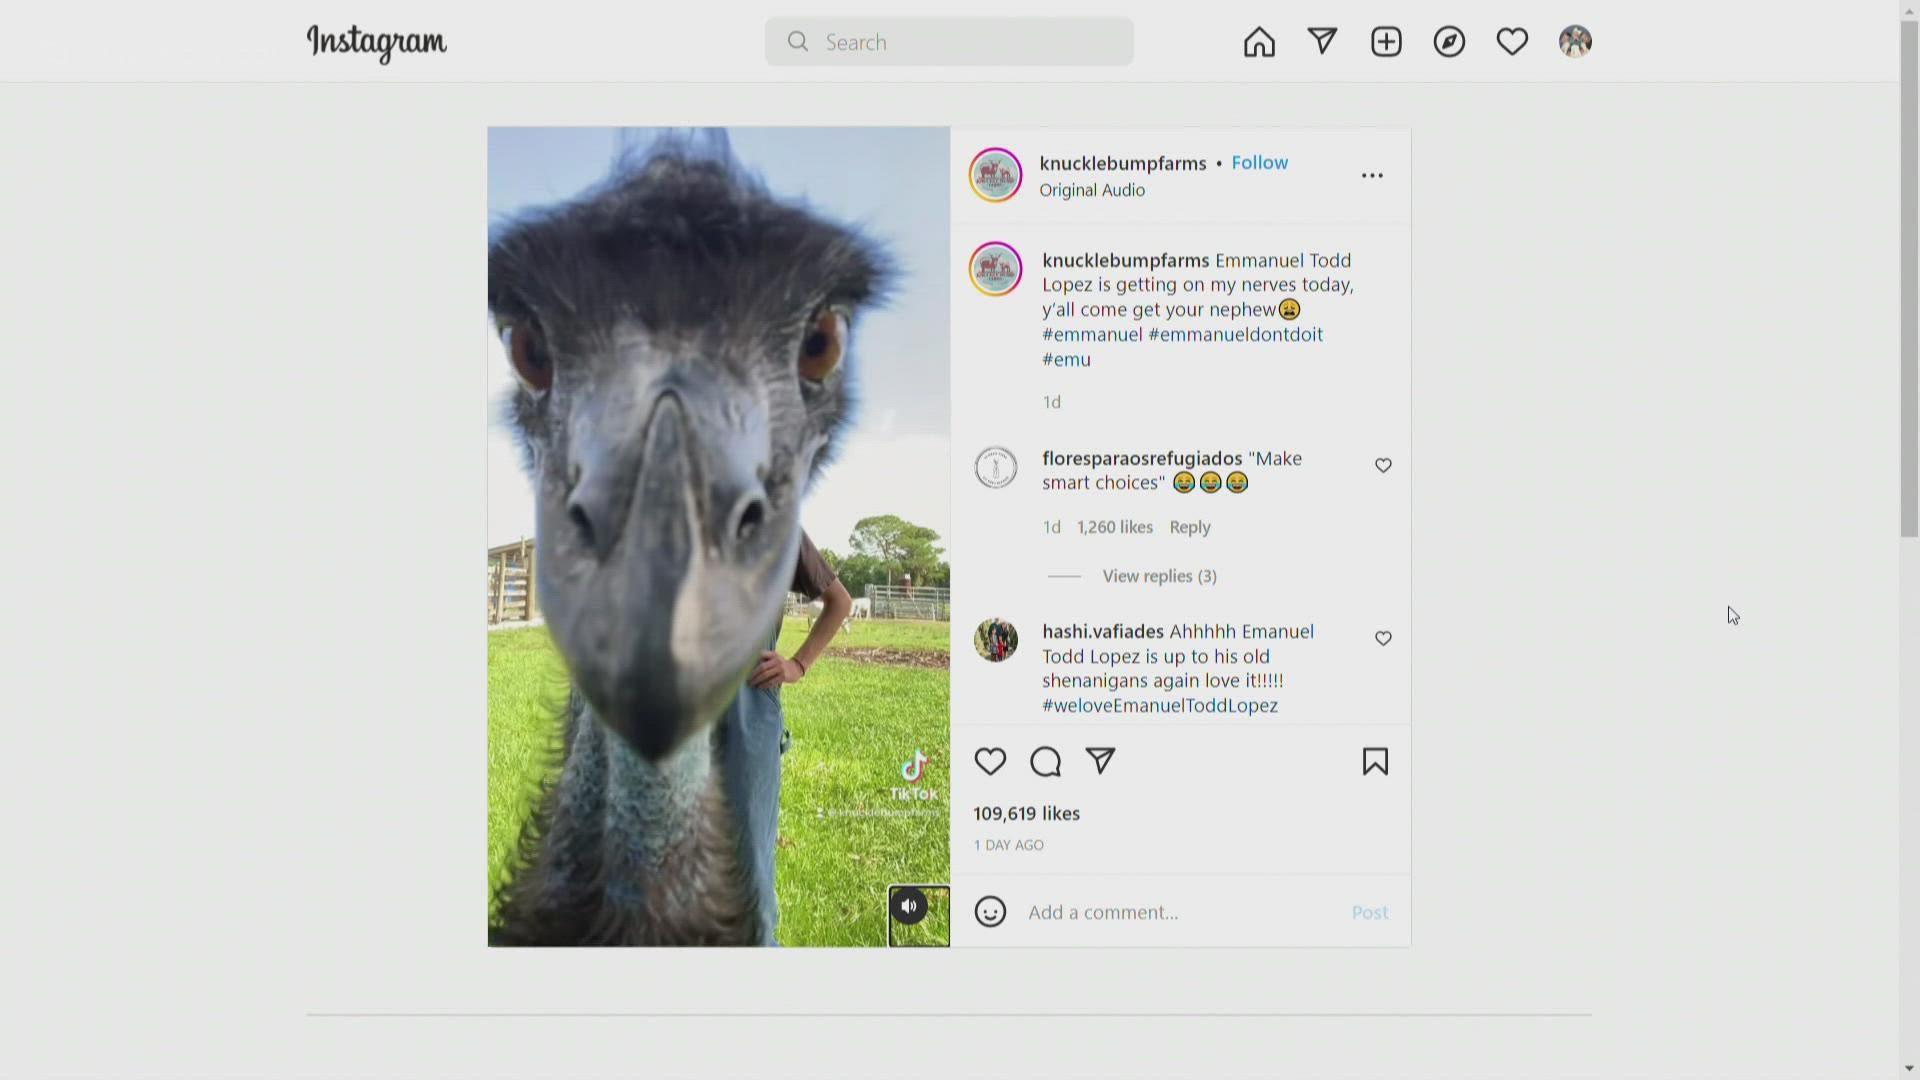Click the Search input field
The image size is (1920, 1080).
(x=950, y=42)
